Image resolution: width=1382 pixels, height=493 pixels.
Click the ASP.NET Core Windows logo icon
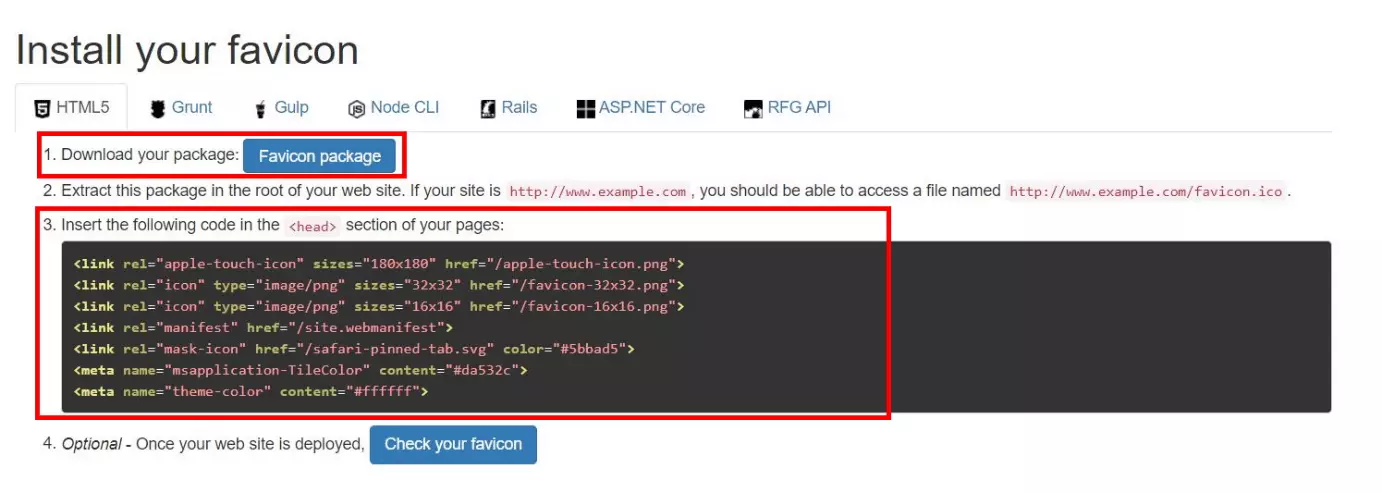[586, 108]
